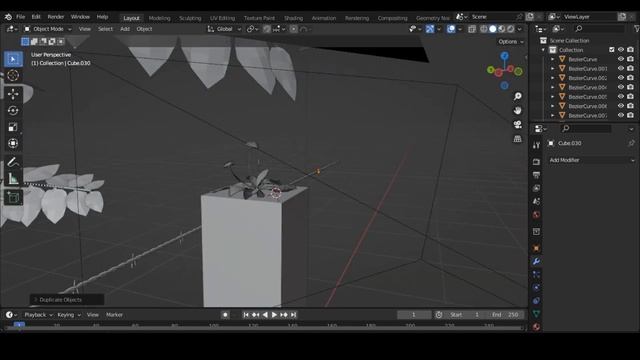Switch to the Sculpting workspace tab

[190, 18]
